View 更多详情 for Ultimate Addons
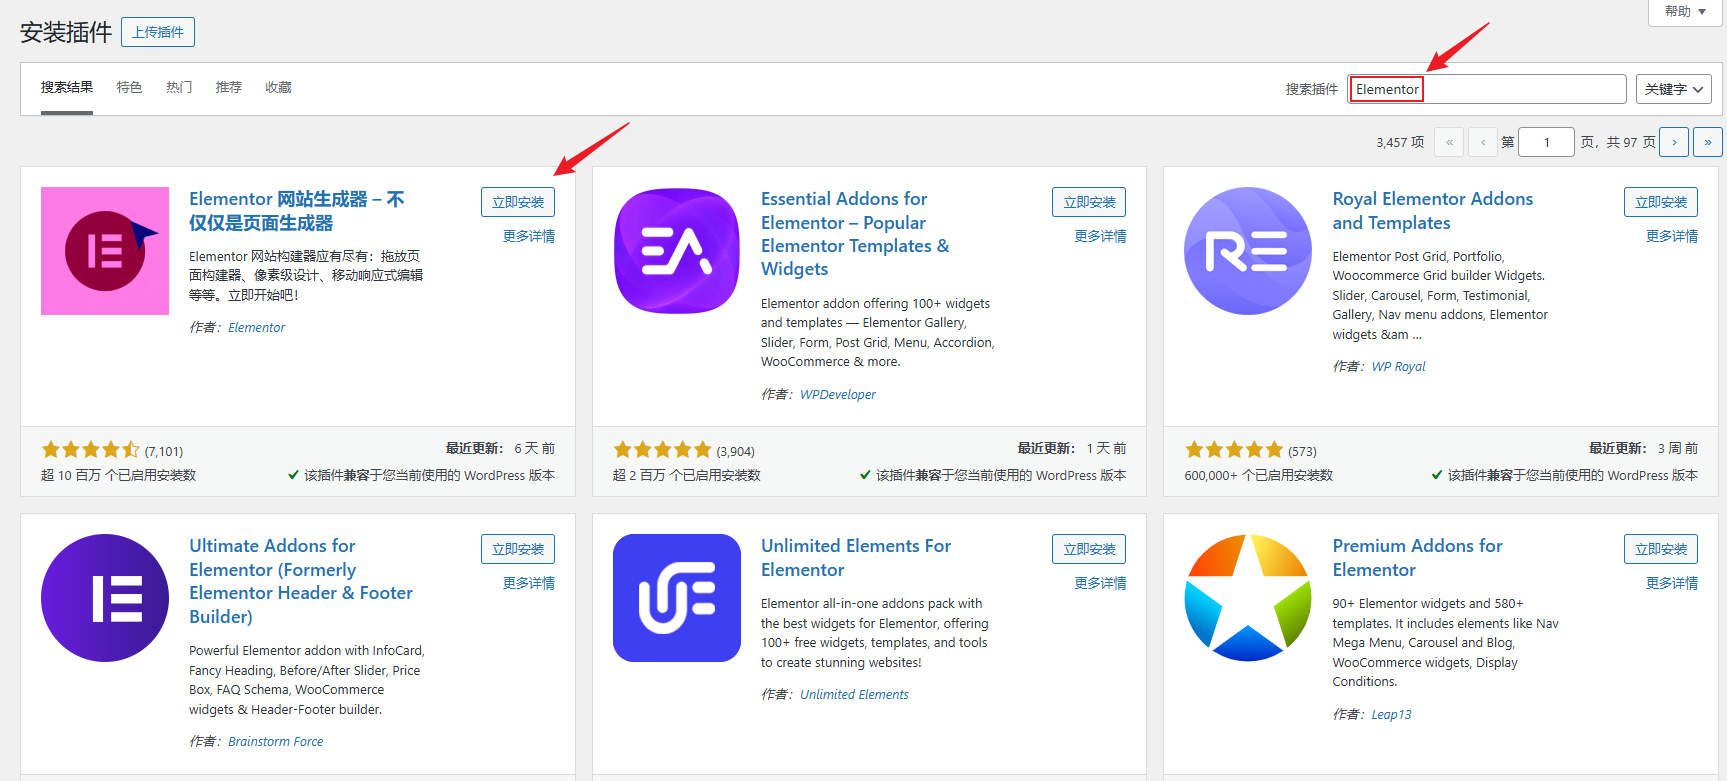This screenshot has width=1727, height=781. [529, 583]
